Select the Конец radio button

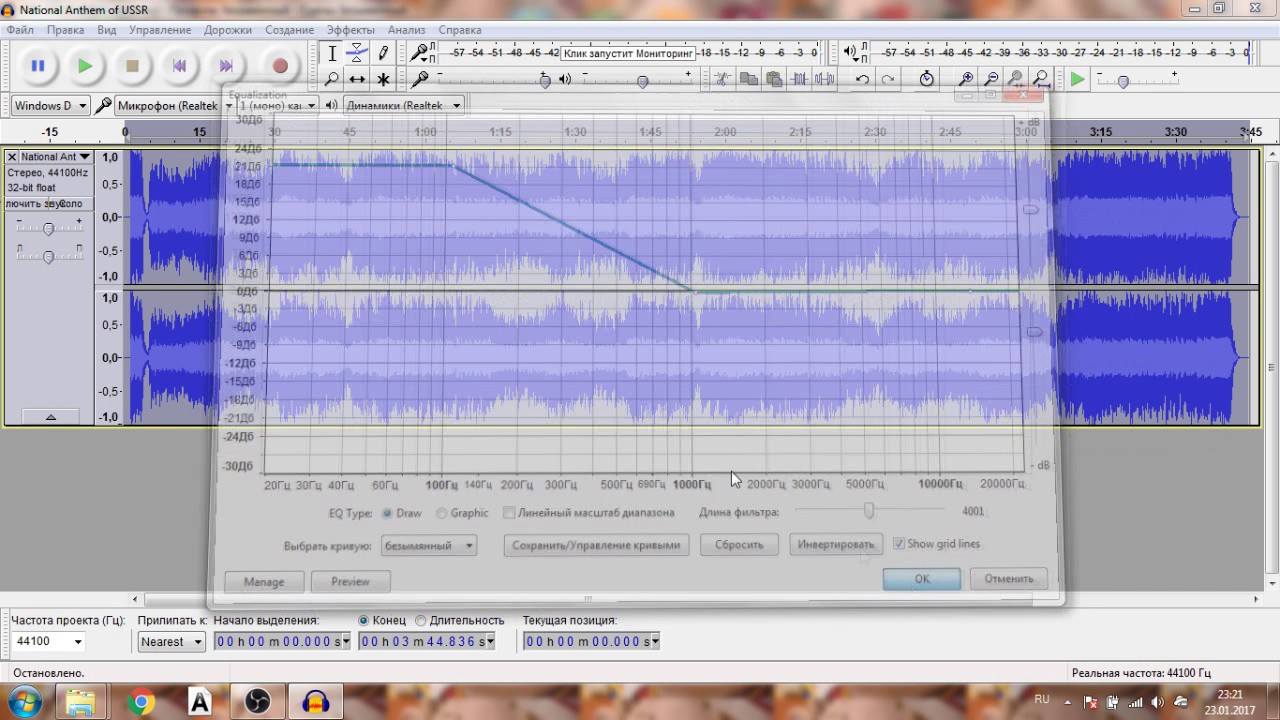pos(364,620)
